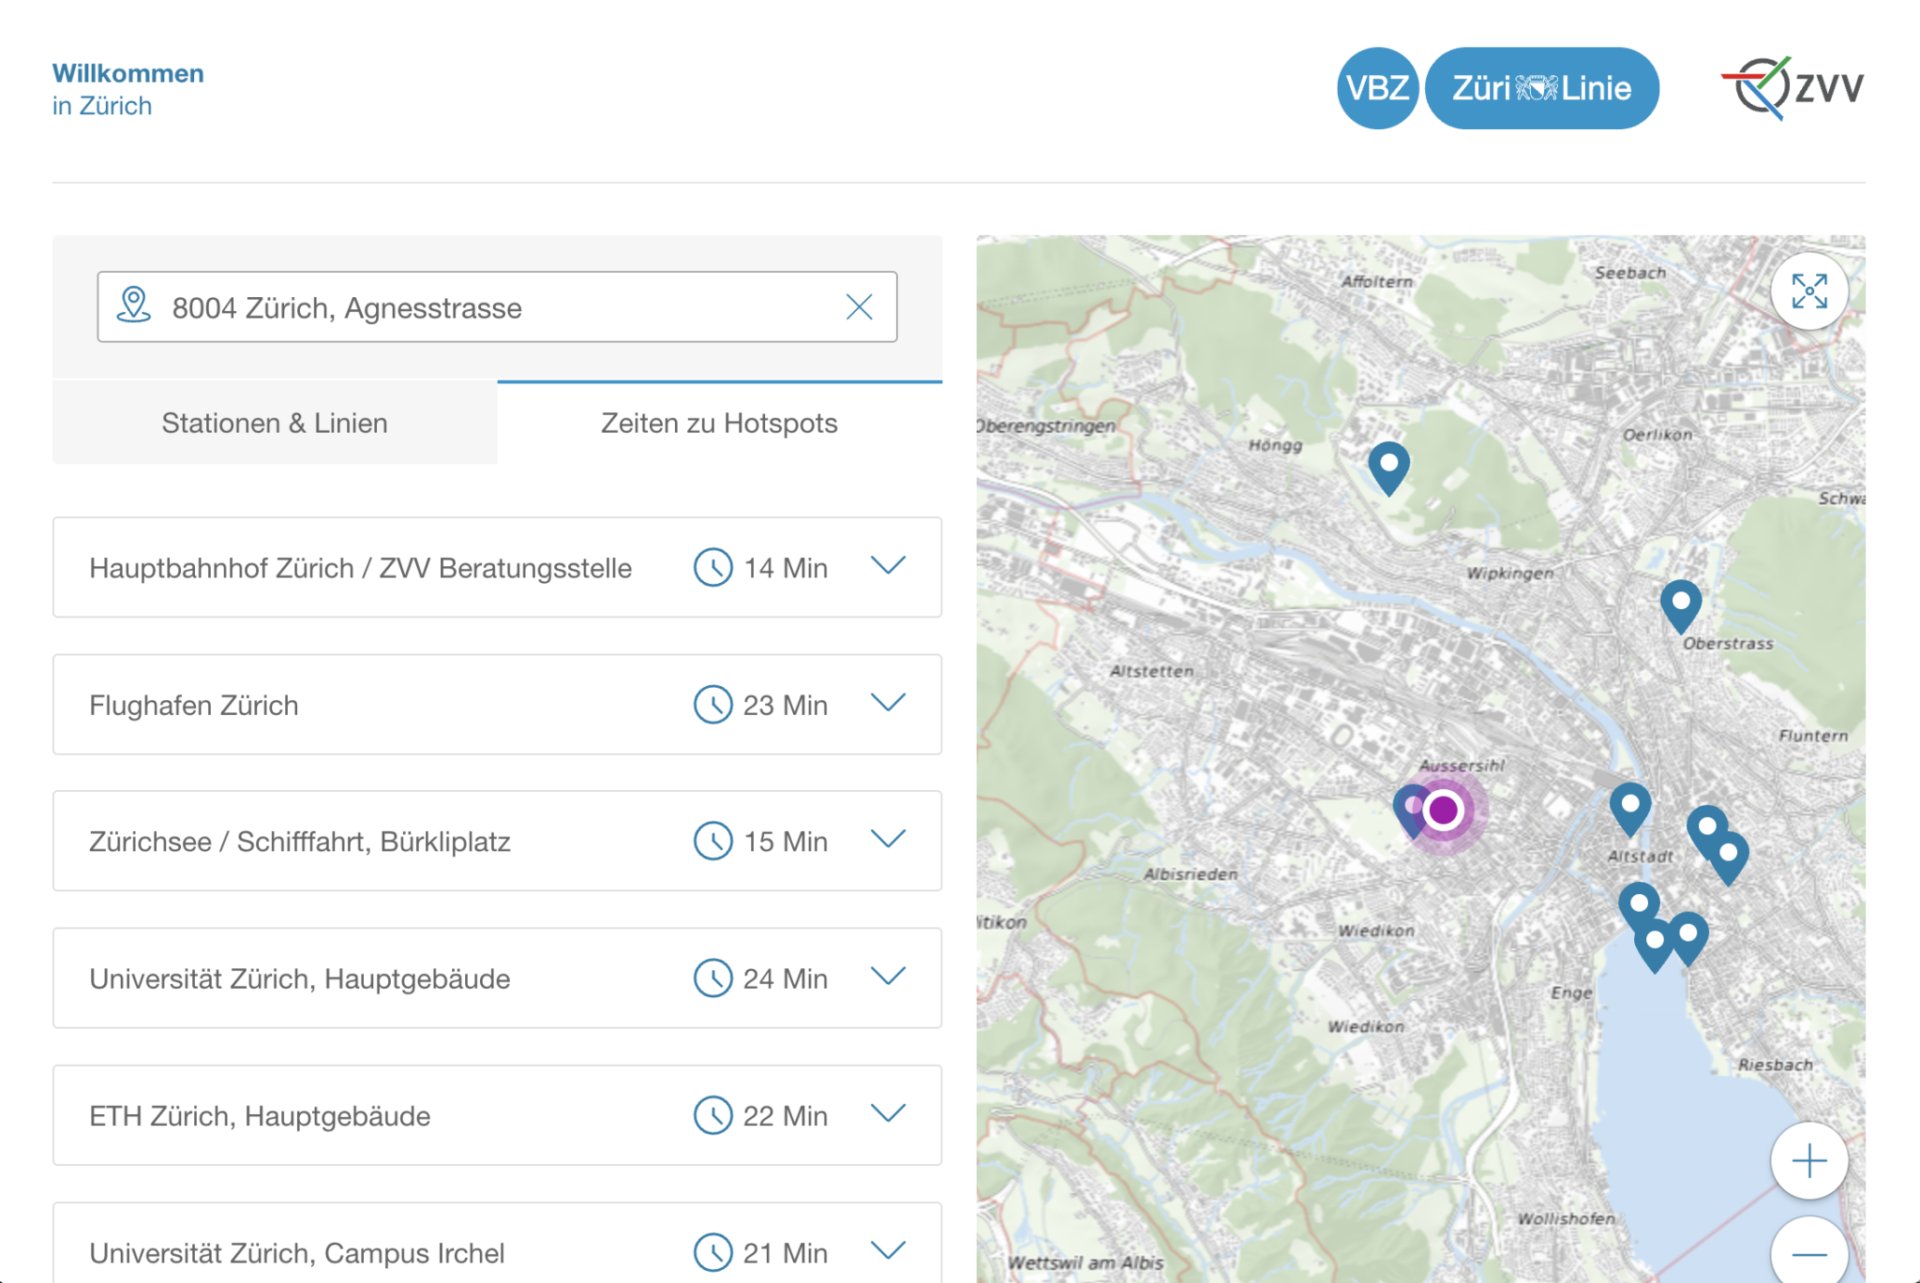1920x1283 pixels.
Task: Click the clock icon beside Hauptbahnhof Zürich
Action: (711, 567)
